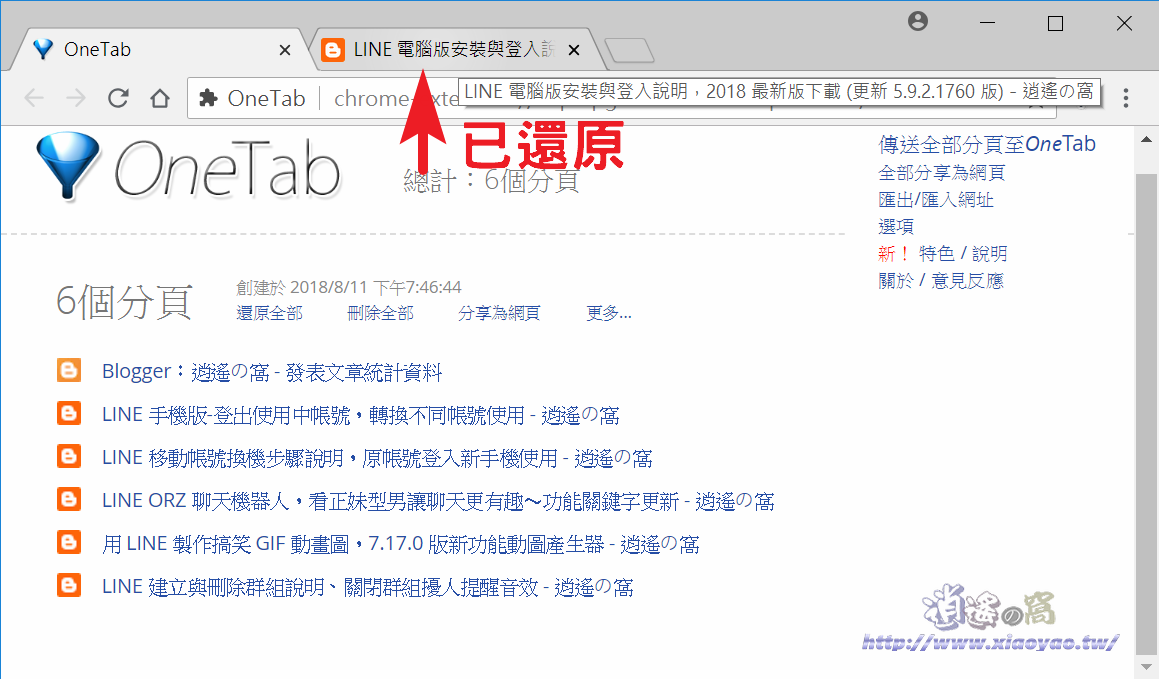This screenshot has width=1159, height=679.
Task: Maximize the Chrome window
Action: pos(1056,23)
